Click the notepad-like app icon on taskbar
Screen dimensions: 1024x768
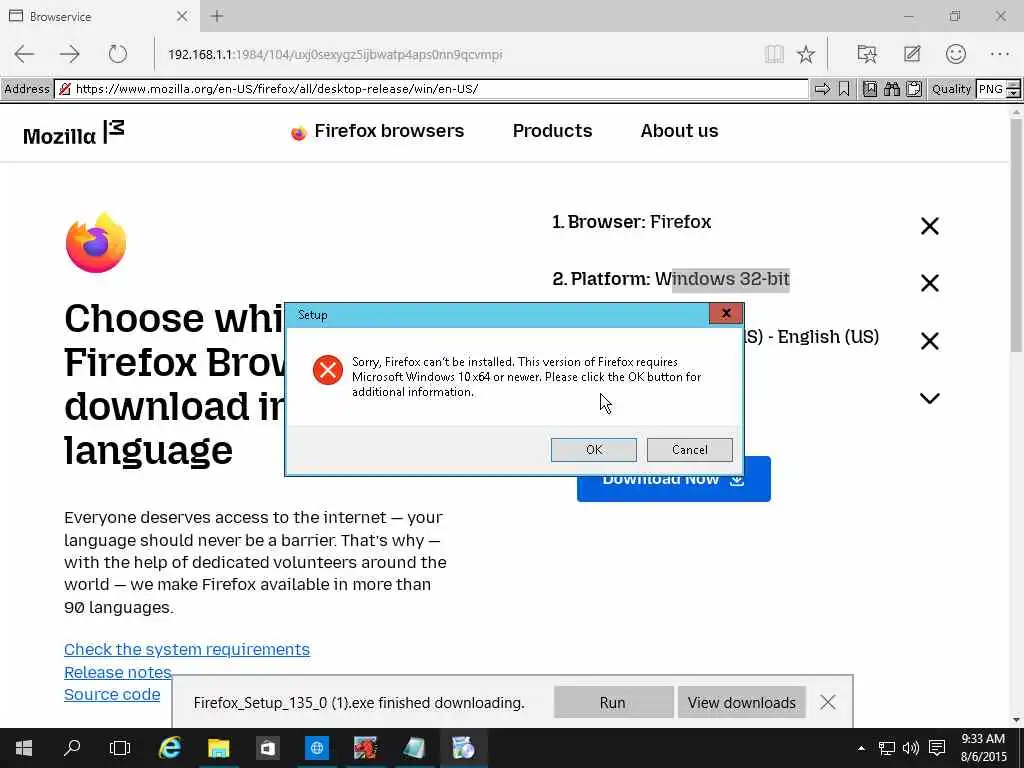(x=414, y=748)
